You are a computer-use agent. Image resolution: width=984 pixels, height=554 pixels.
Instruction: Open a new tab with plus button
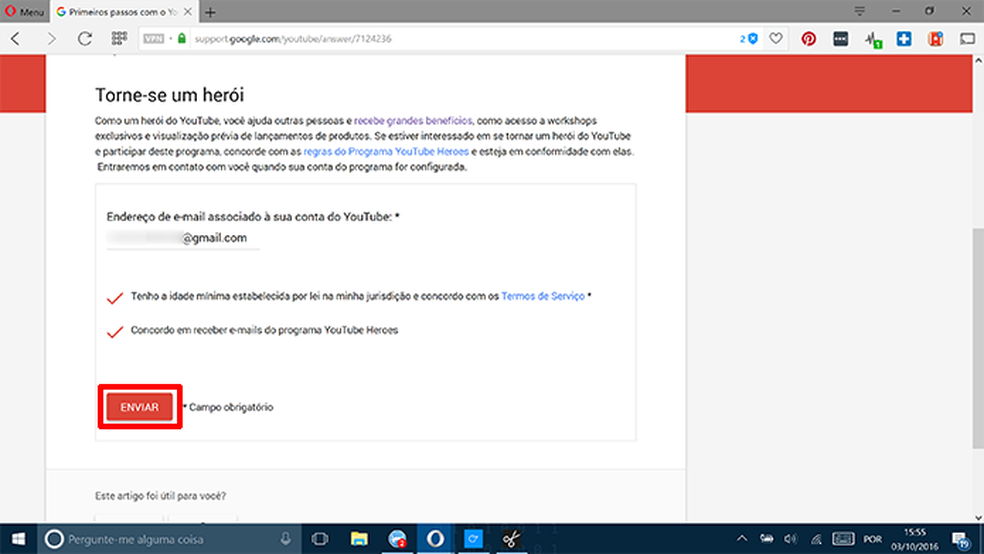[210, 12]
